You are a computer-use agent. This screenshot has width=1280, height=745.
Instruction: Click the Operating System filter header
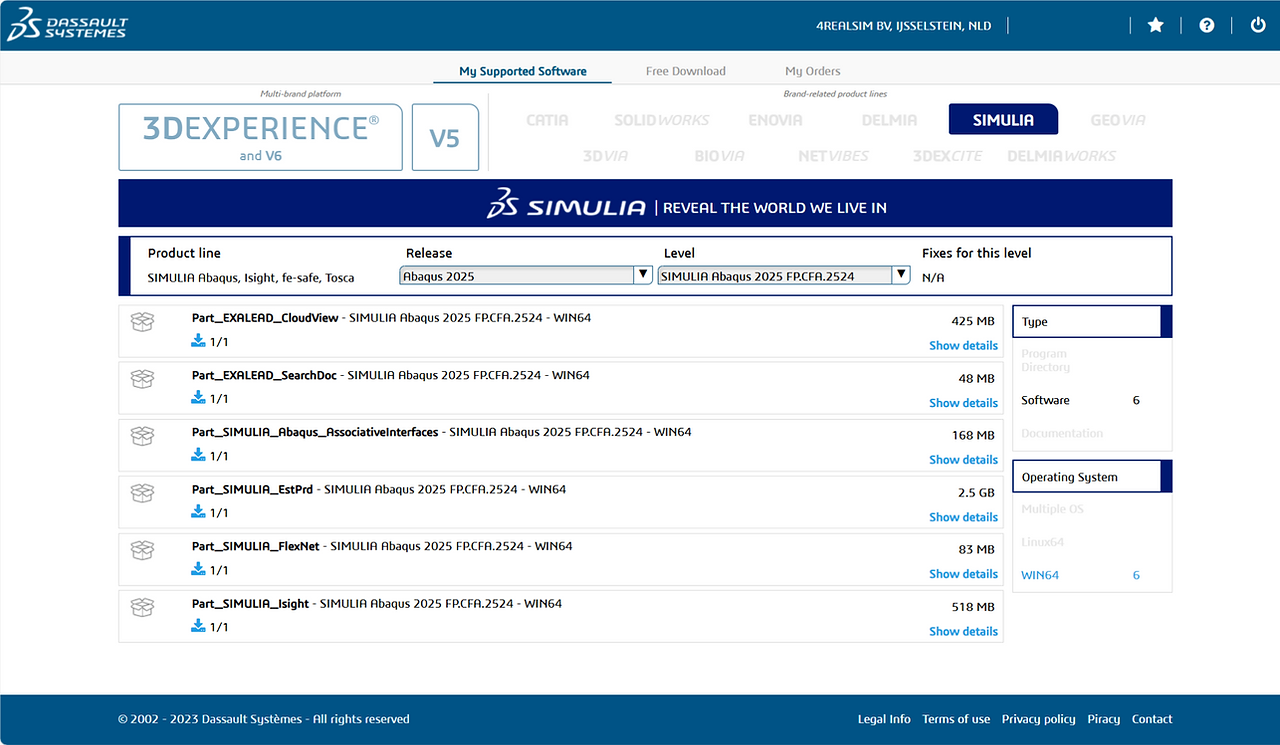(x=1092, y=477)
